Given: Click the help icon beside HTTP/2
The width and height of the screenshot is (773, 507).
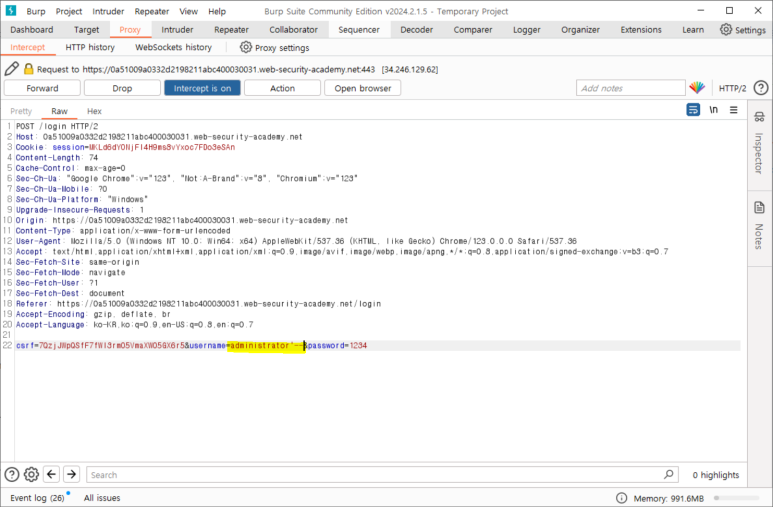Looking at the screenshot, I should click(761, 88).
